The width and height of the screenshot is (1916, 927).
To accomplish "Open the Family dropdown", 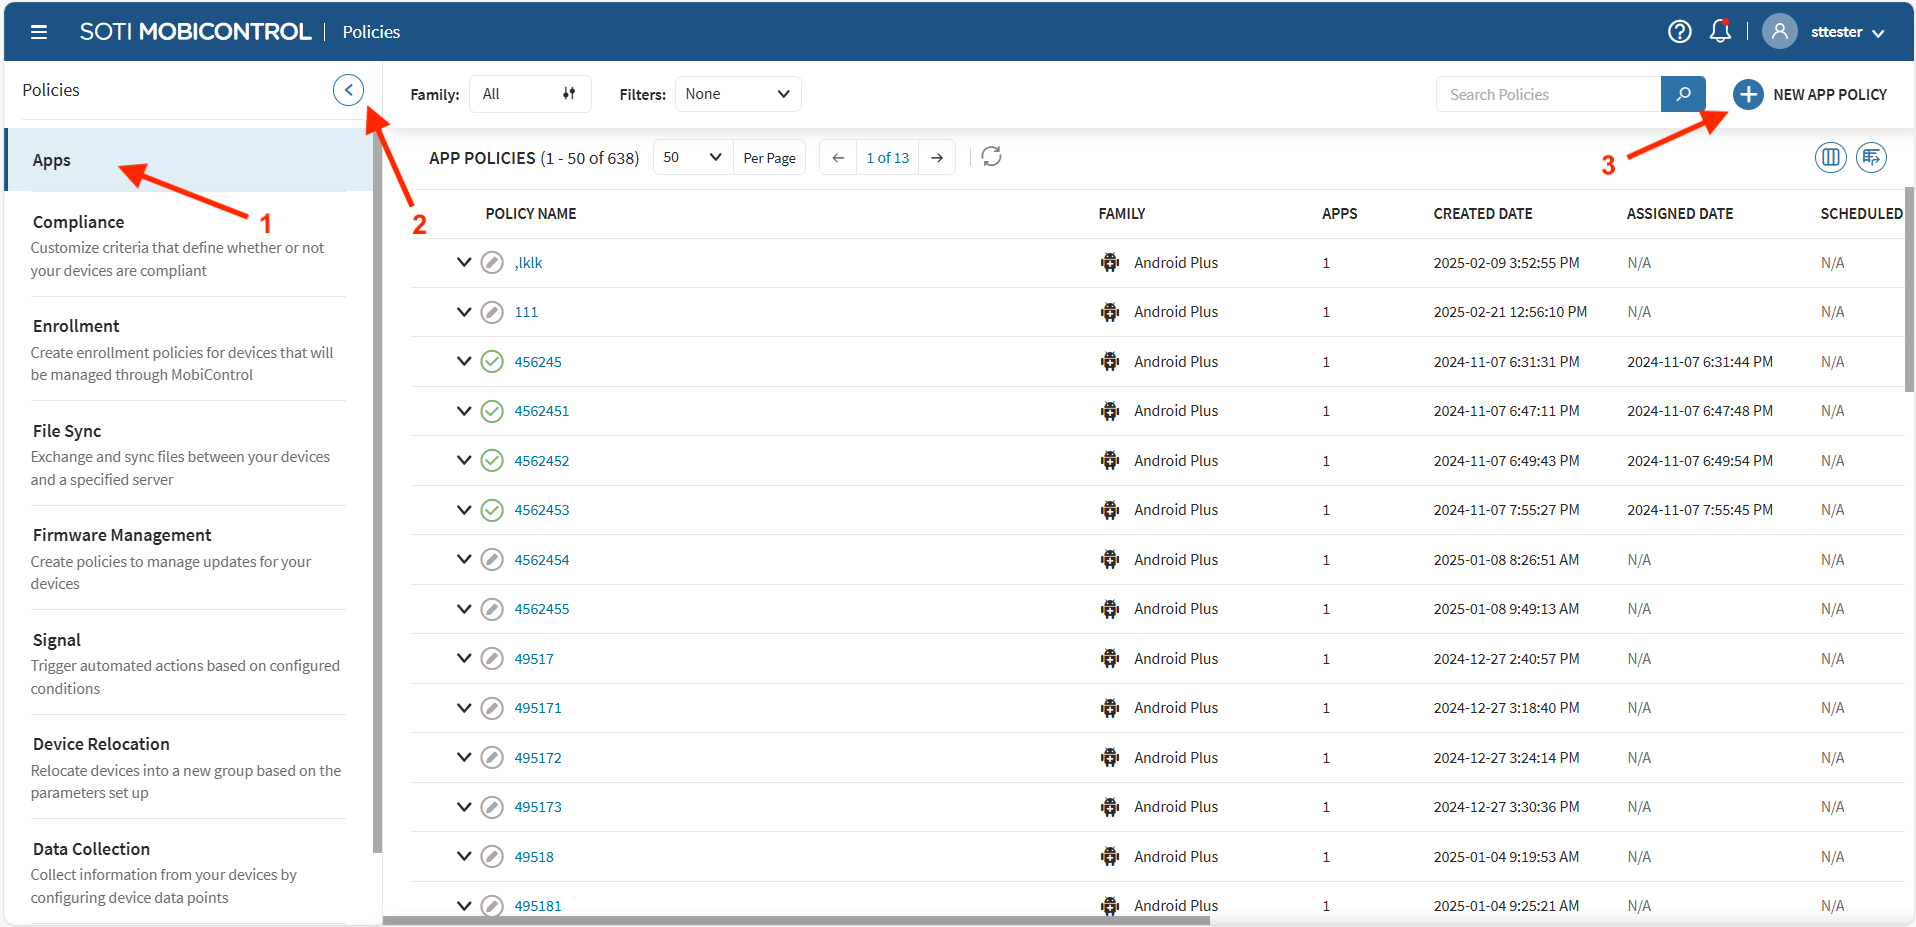I will coord(529,94).
